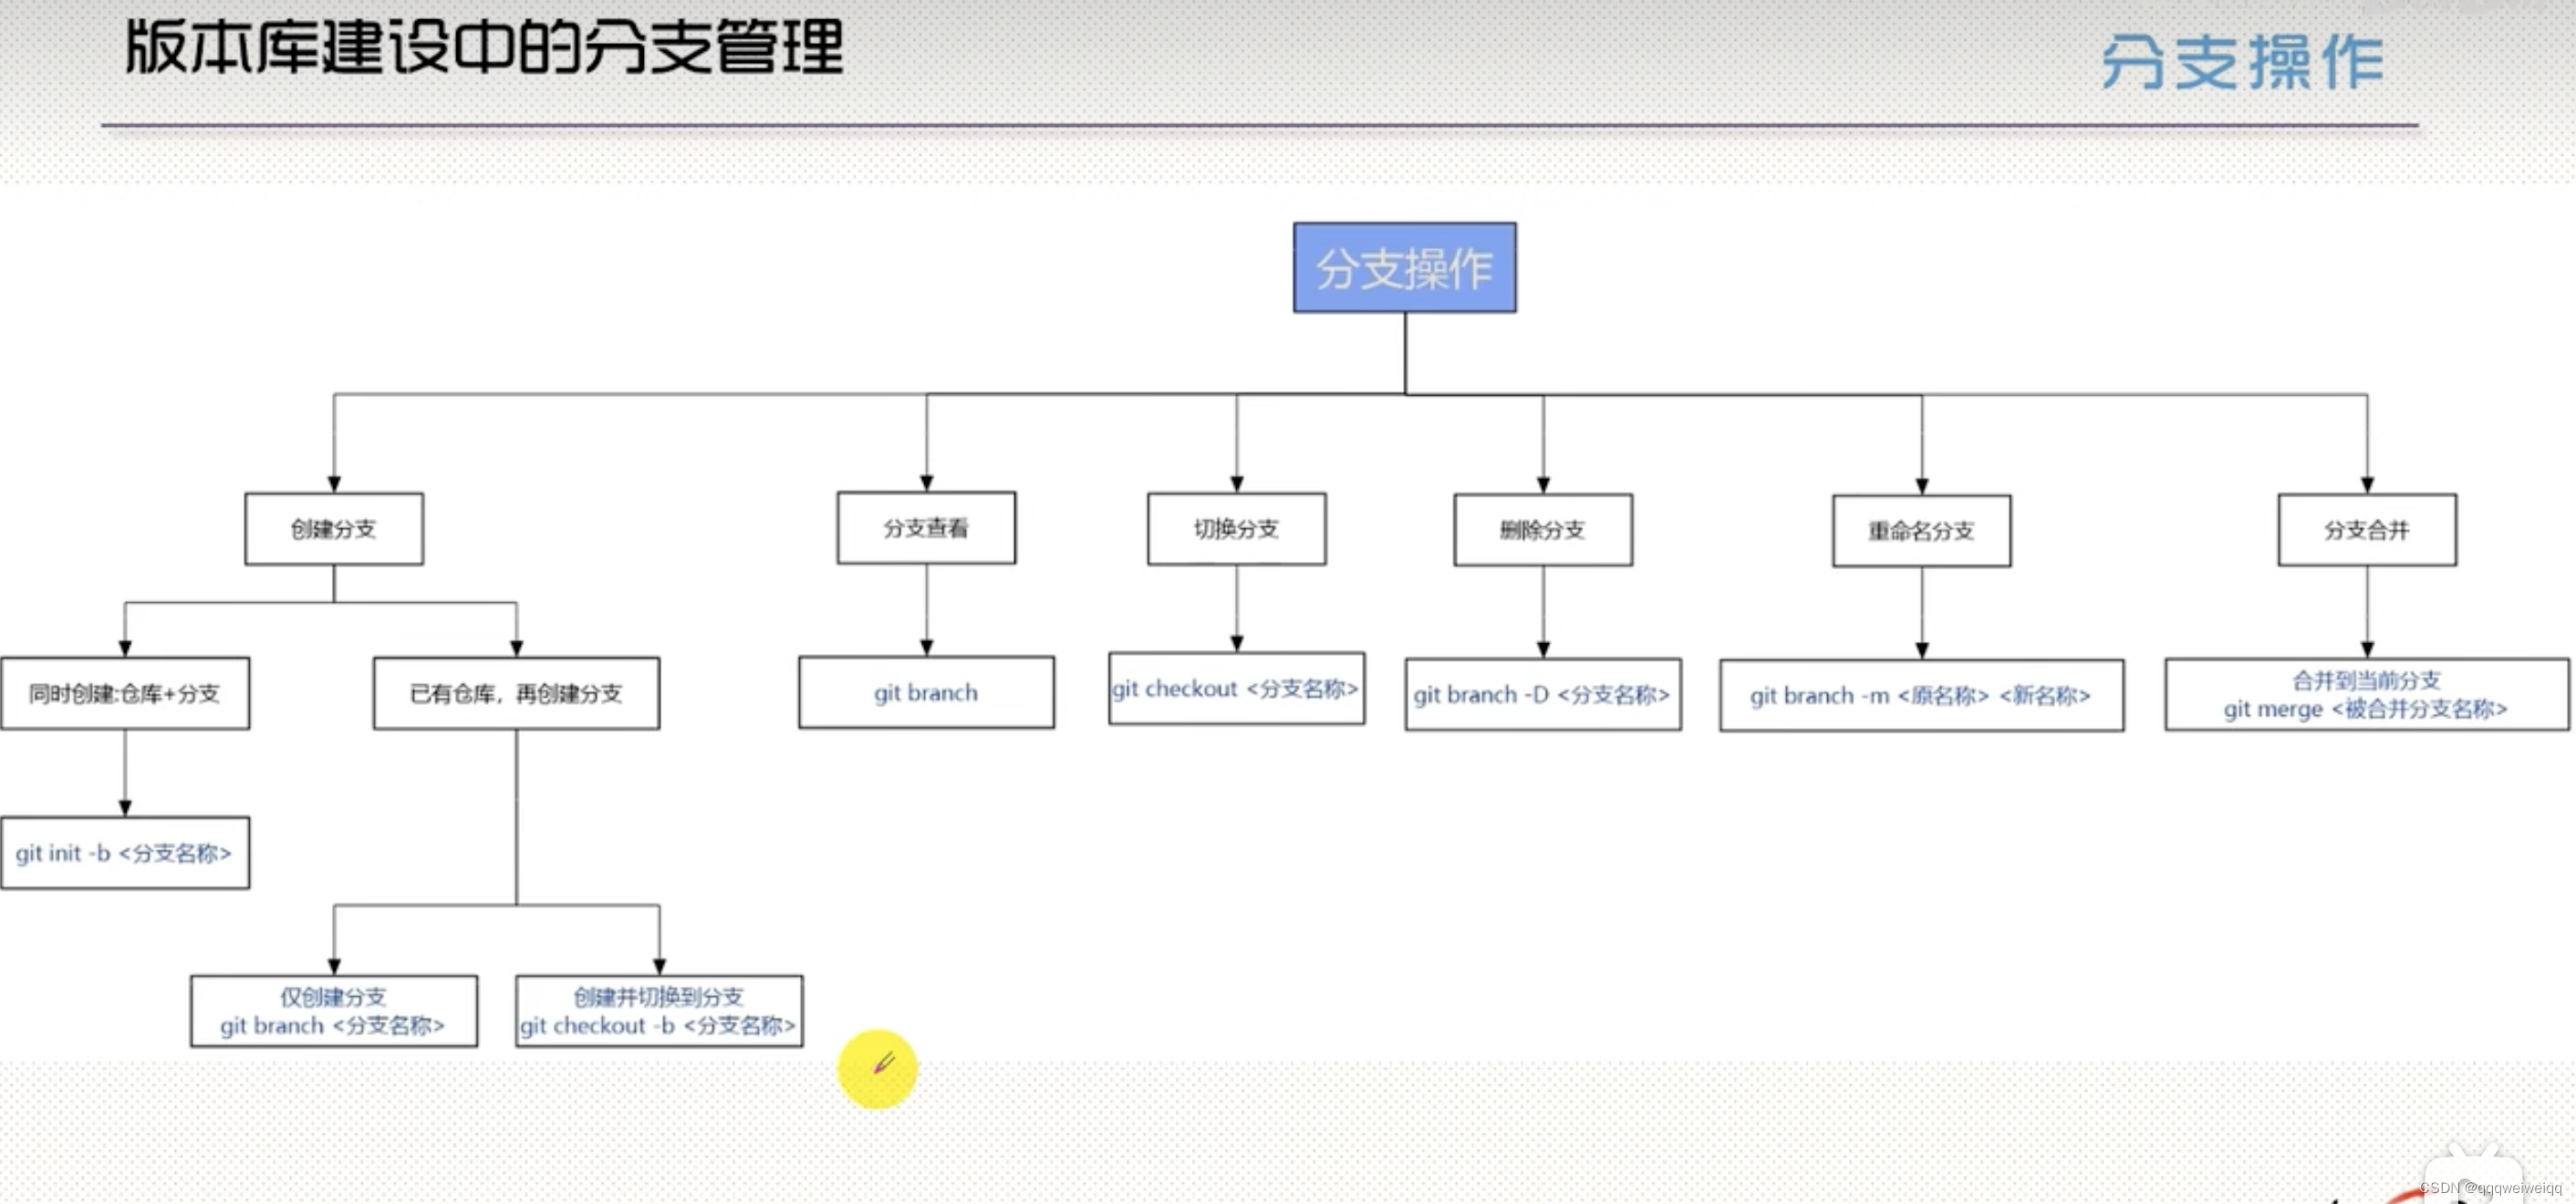Click the 版本库建设中的分支管理 slide title
The image size is (2576, 1204).
(x=485, y=47)
